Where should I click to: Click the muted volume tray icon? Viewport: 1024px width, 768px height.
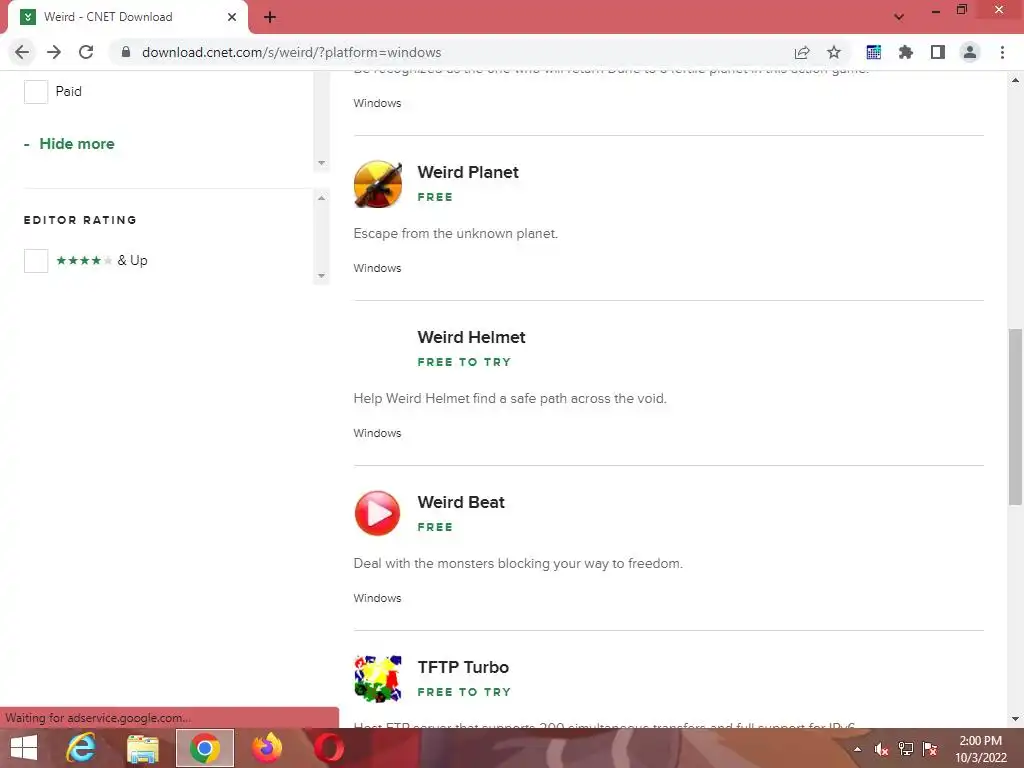(882, 749)
